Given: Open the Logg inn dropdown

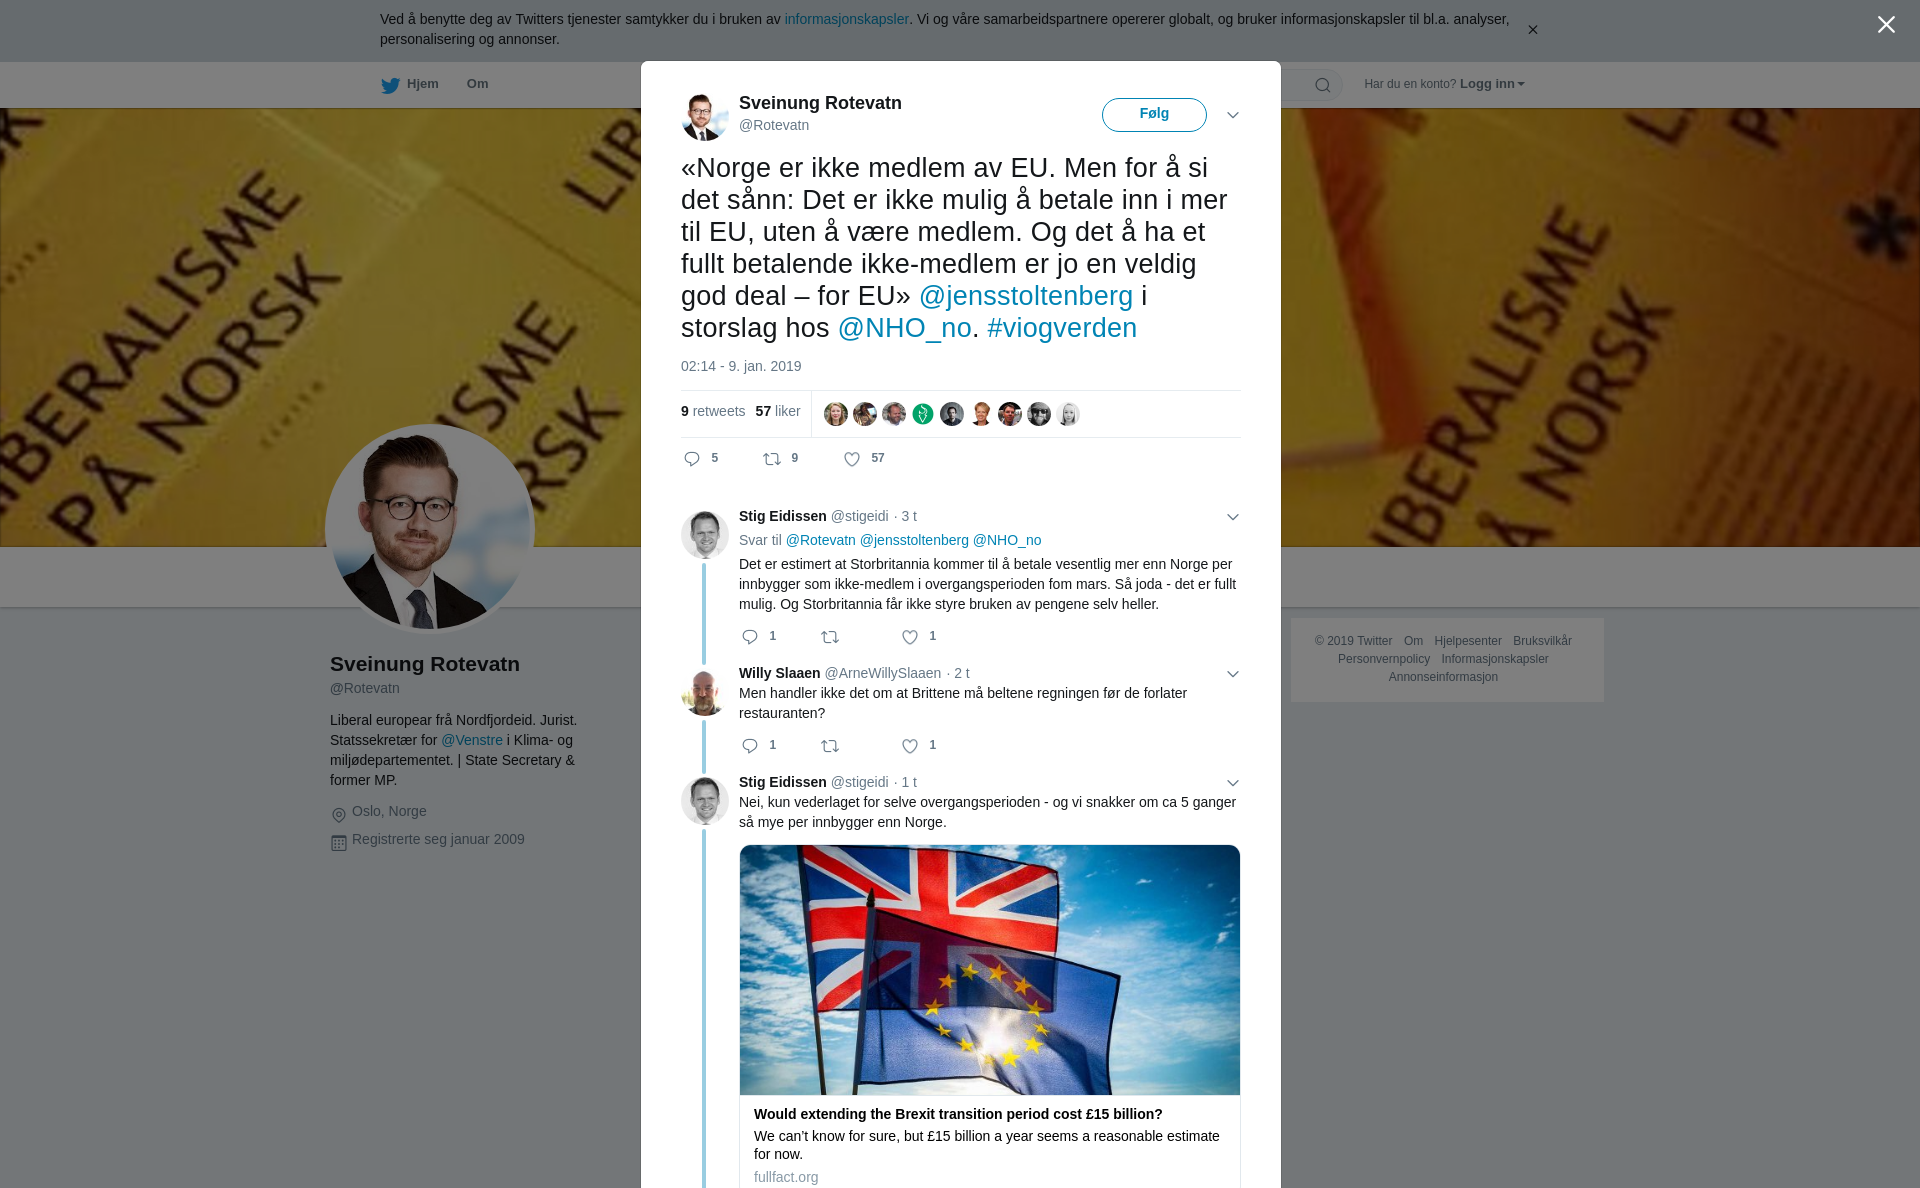Looking at the screenshot, I should point(1492,84).
